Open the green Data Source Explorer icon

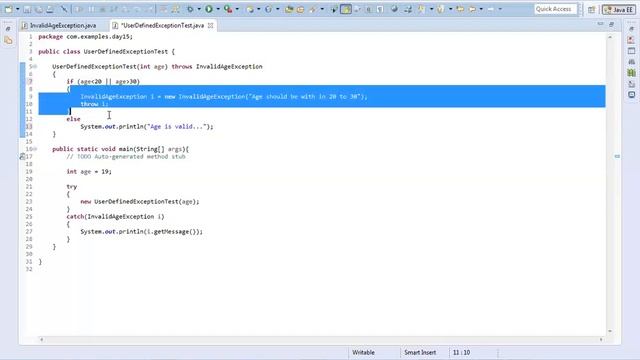[x=631, y=73]
